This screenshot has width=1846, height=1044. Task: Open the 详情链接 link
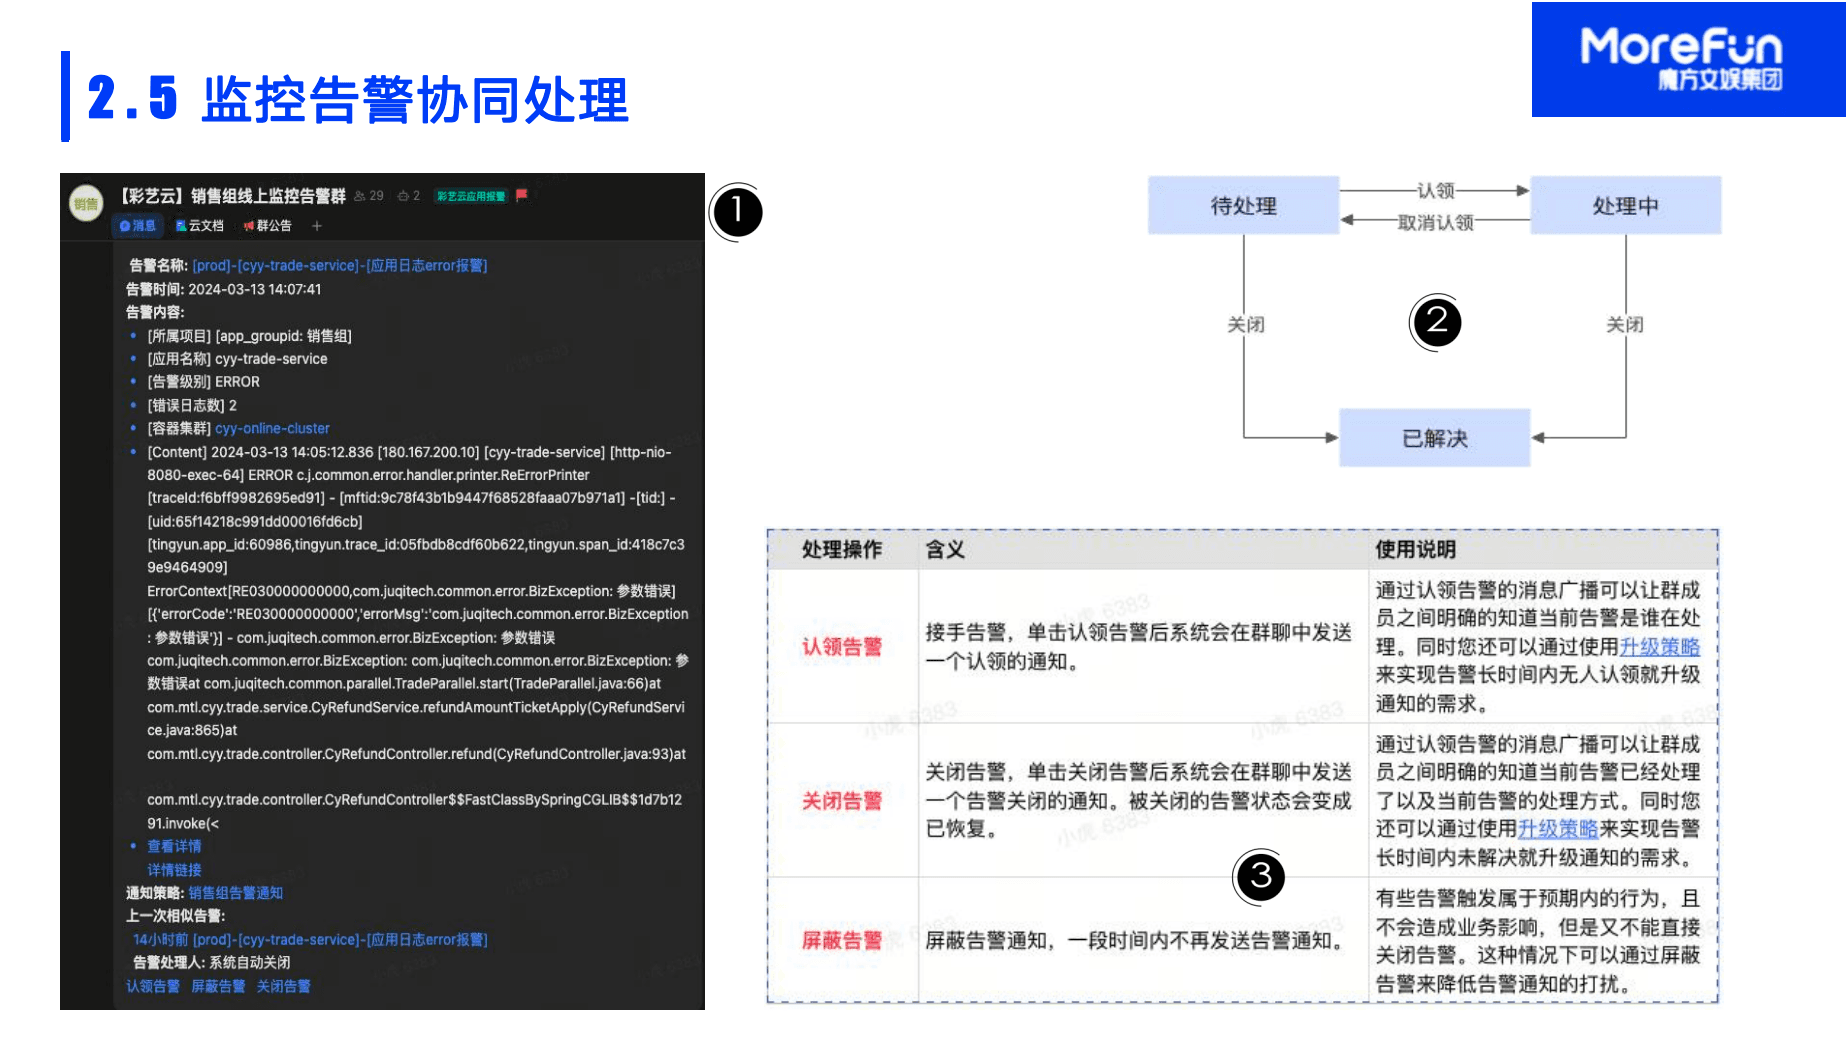click(x=174, y=870)
